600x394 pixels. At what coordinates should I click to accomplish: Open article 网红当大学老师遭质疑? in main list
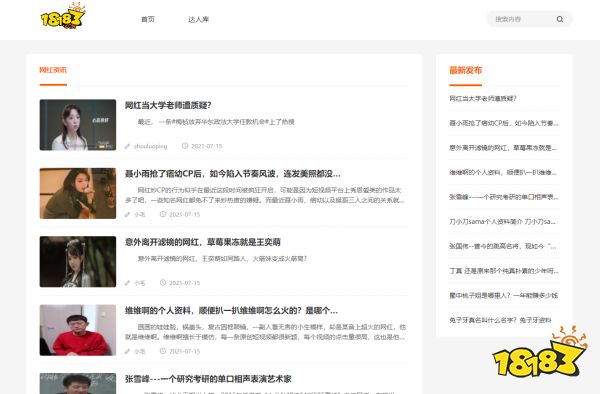click(168, 105)
